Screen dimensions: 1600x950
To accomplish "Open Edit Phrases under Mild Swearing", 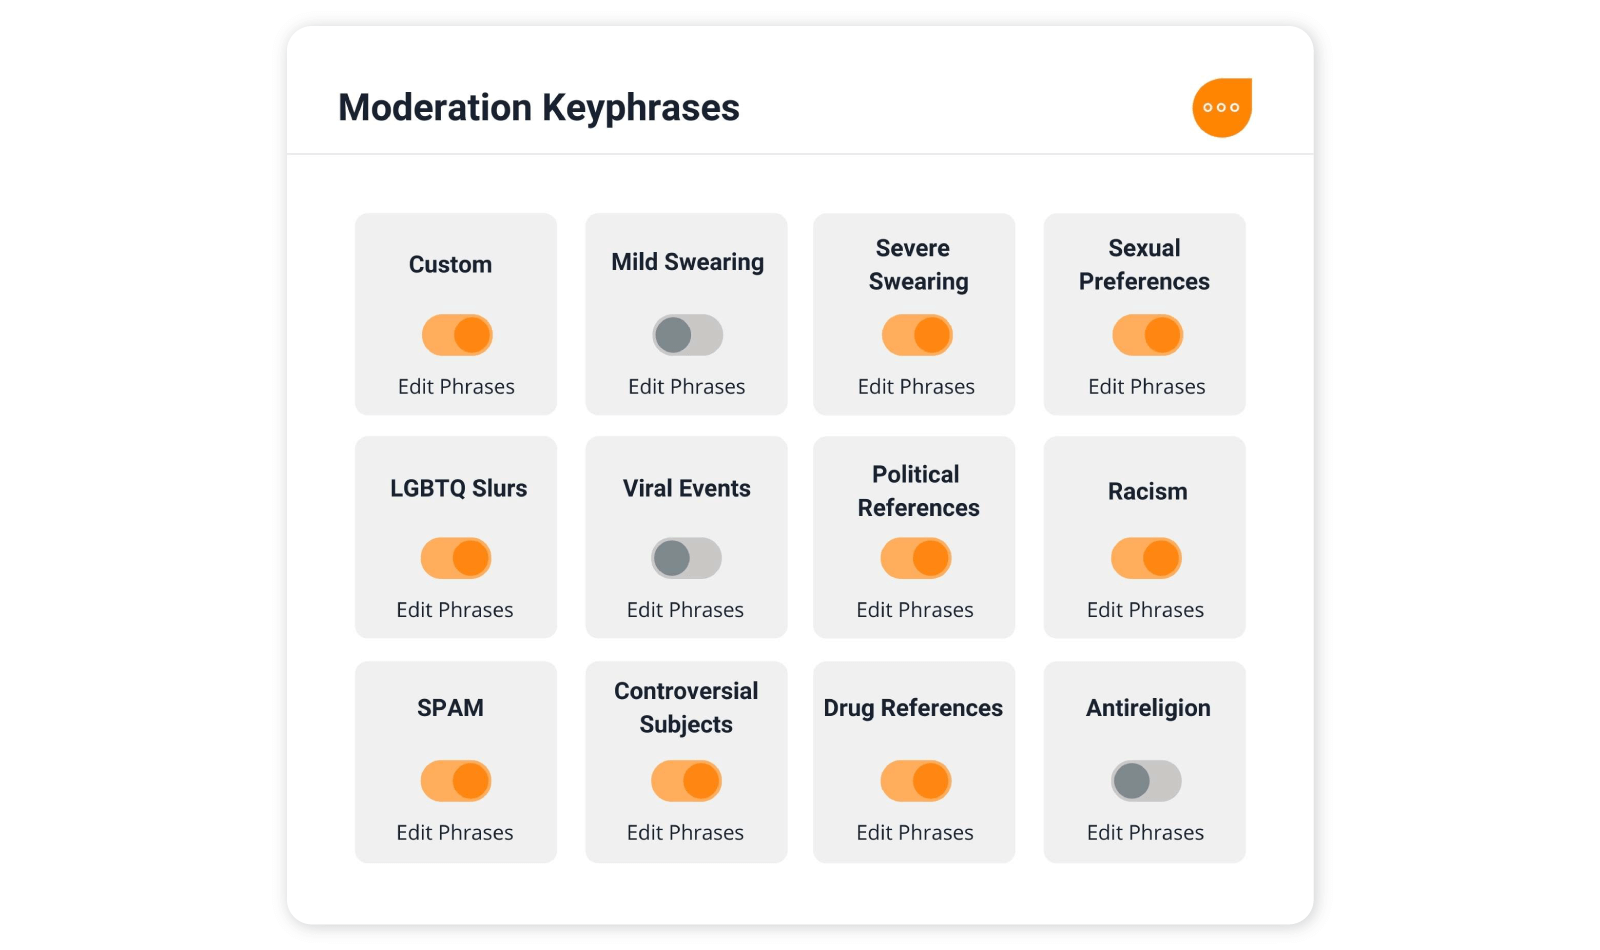I will (x=686, y=387).
